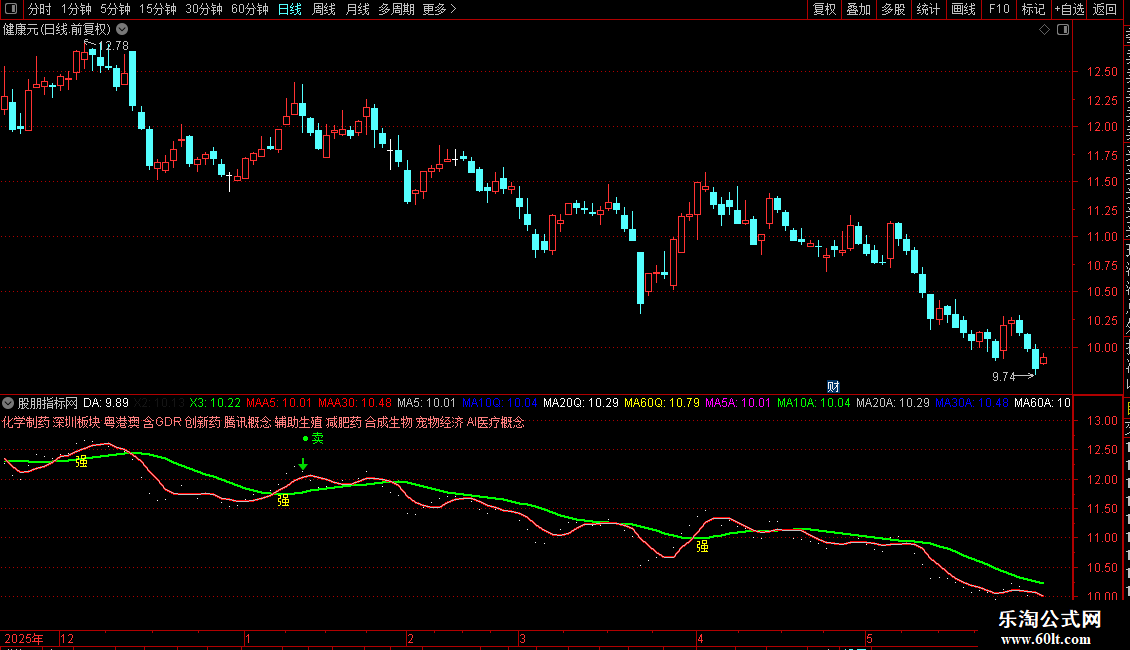Viewport: 1130px width, 650px height.
Task: Click the yellow MA60Q: 10.79 value
Action: pyautogui.click(x=662, y=403)
